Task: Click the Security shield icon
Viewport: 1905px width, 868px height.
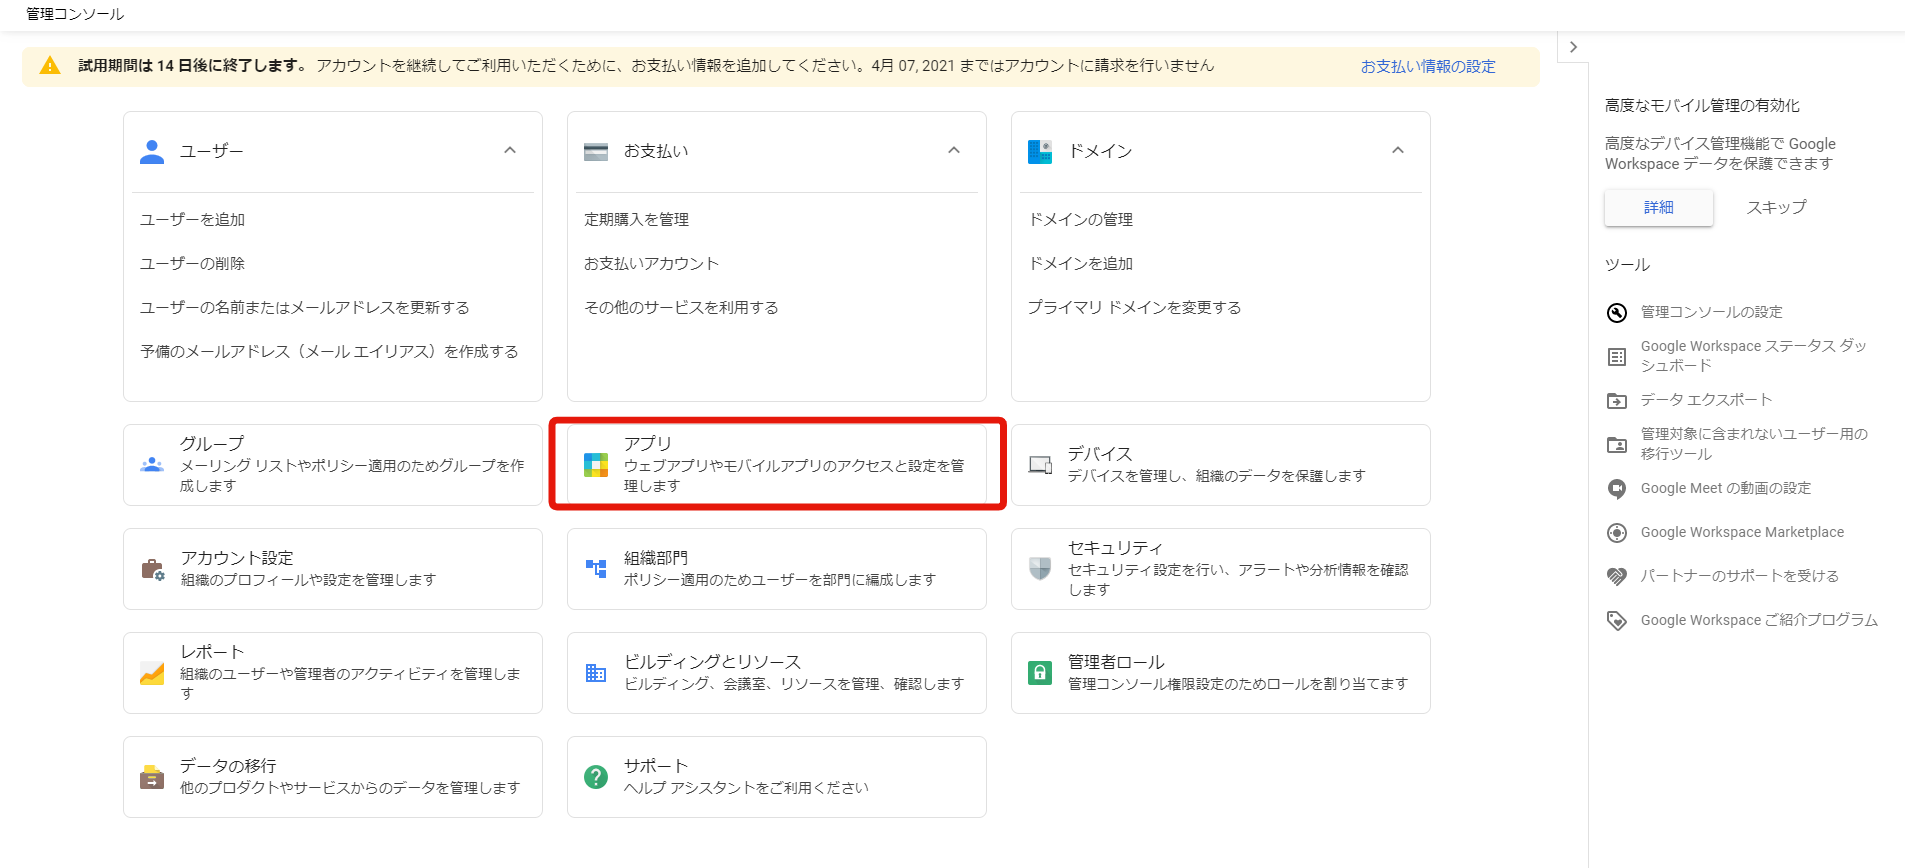Action: tap(1040, 569)
